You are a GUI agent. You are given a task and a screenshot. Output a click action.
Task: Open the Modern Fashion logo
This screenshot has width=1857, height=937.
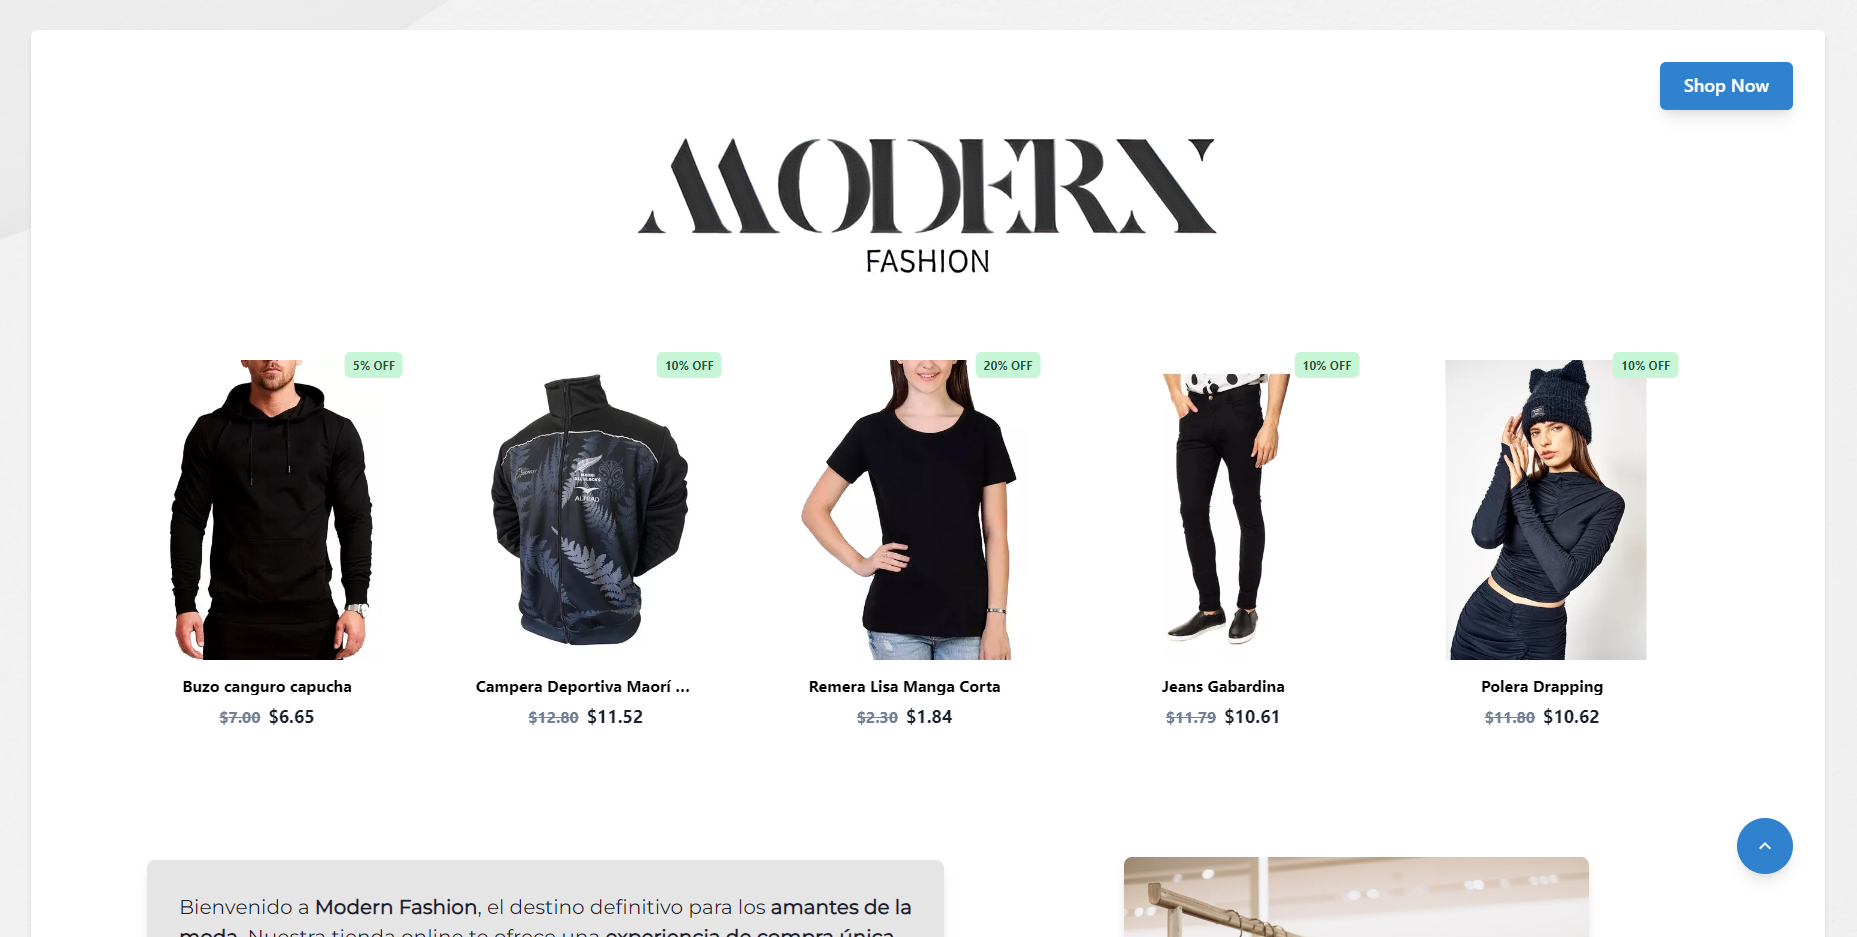927,206
